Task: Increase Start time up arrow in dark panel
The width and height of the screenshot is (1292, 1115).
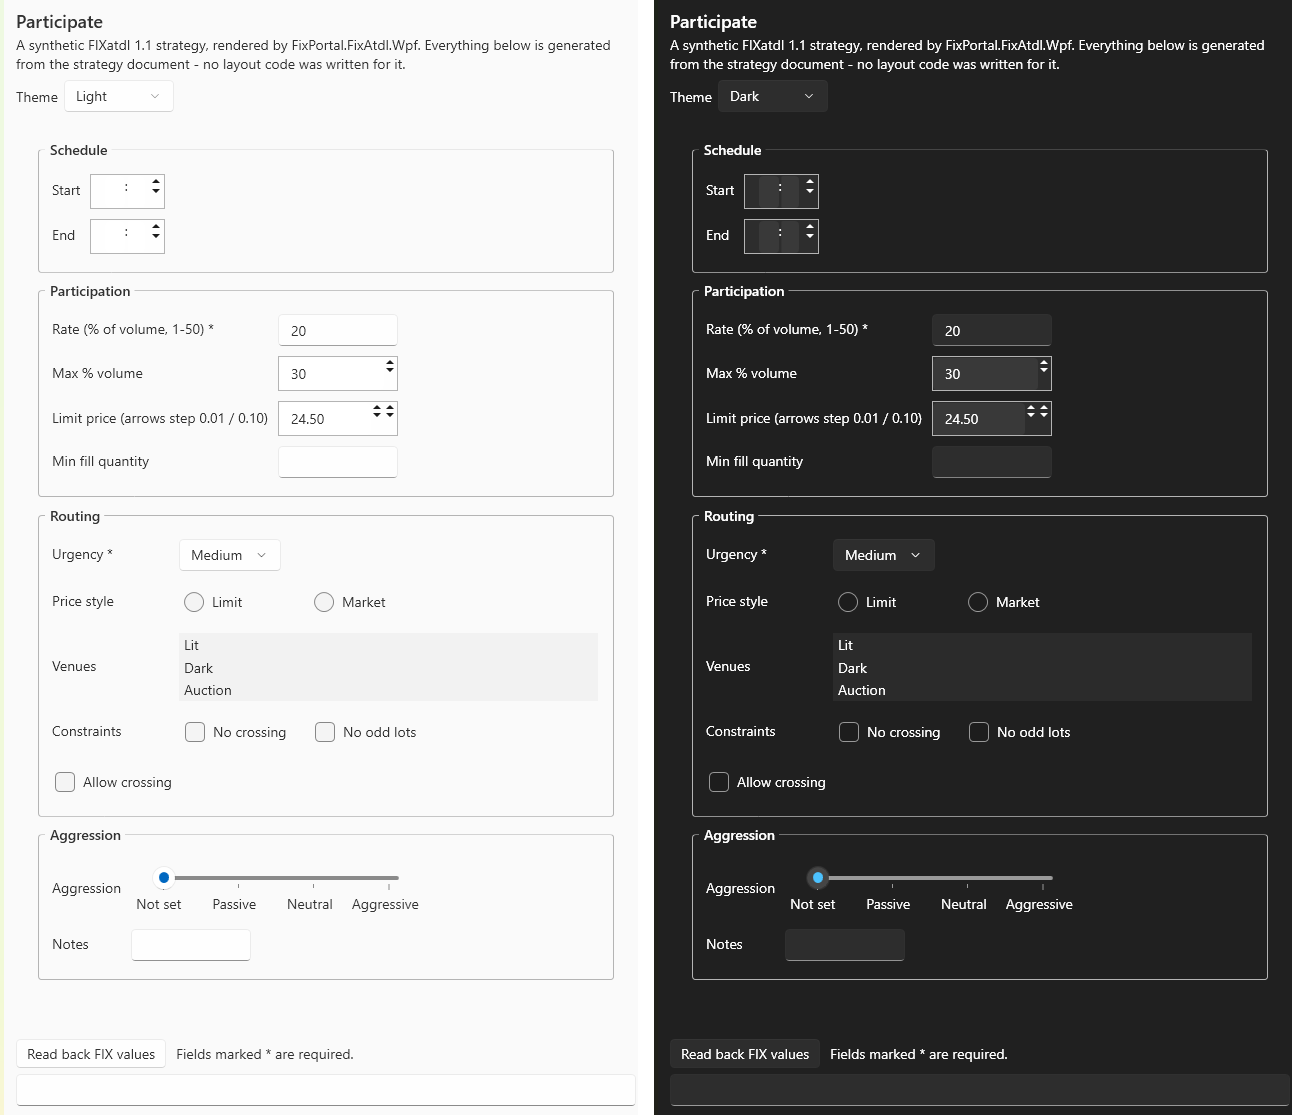Action: (x=810, y=182)
